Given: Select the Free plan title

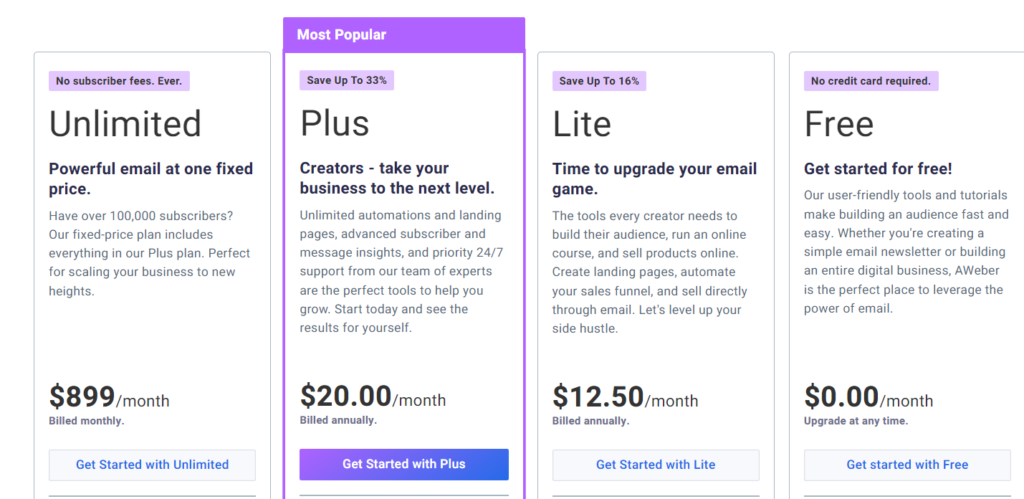Looking at the screenshot, I should (x=839, y=123).
